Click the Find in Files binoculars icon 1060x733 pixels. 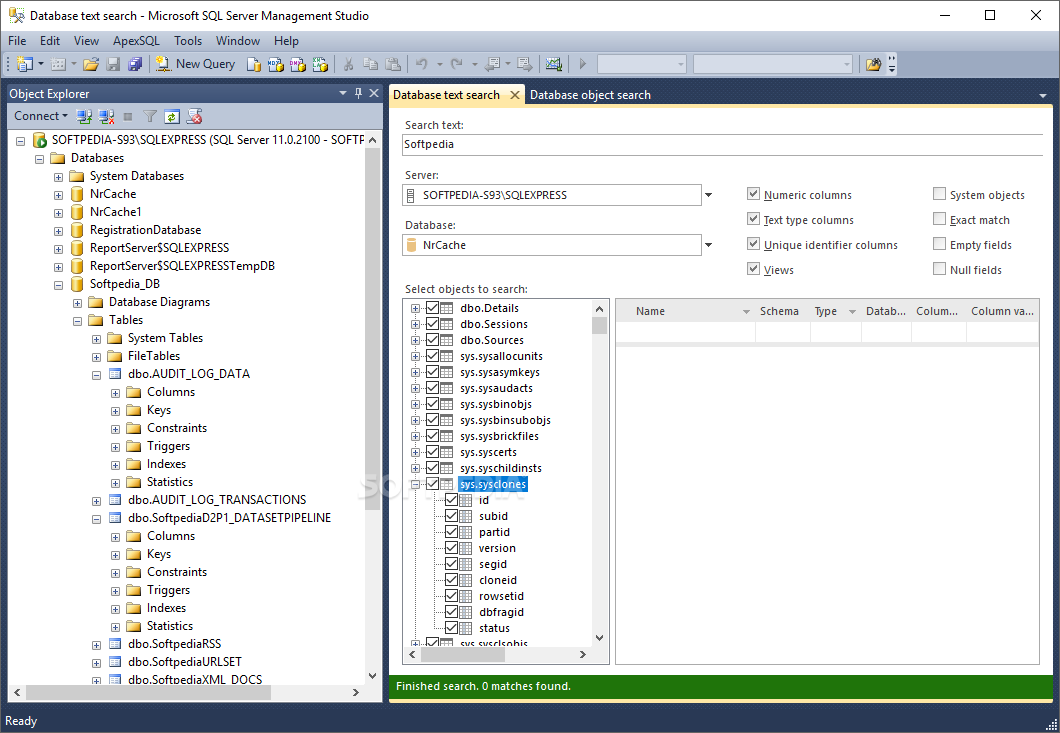873,64
